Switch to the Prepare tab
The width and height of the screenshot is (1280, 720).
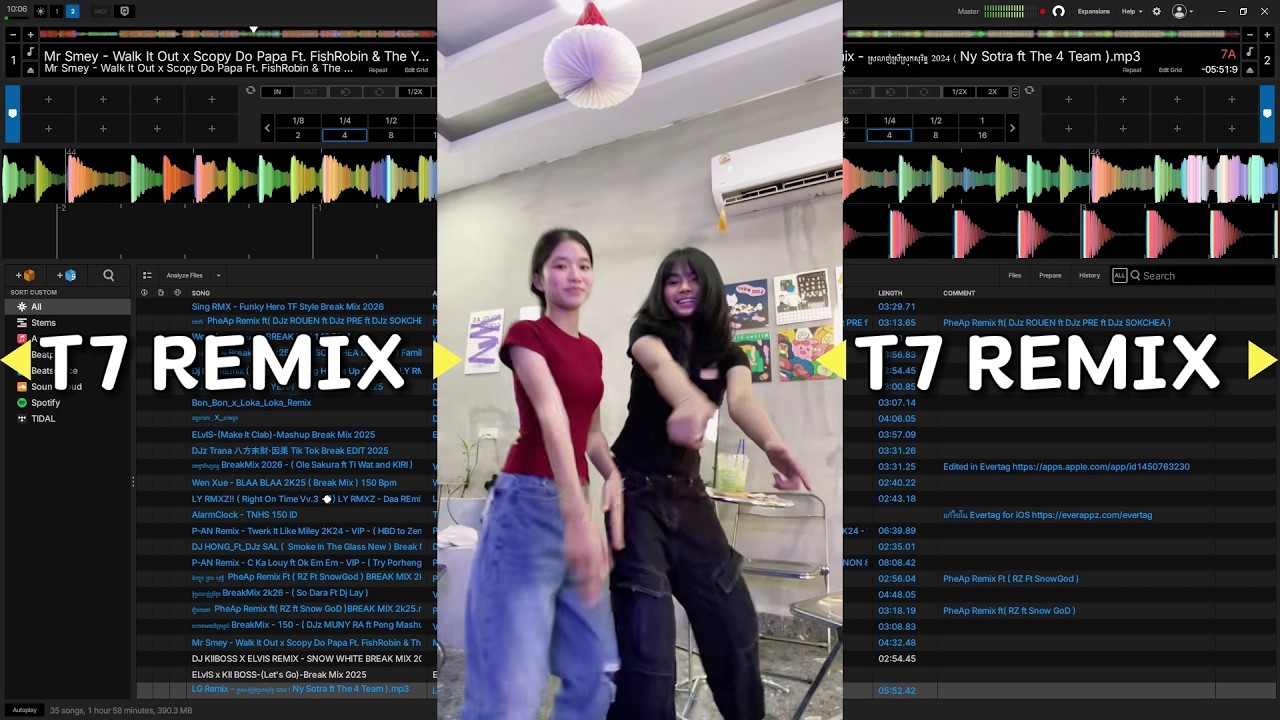click(x=1050, y=275)
